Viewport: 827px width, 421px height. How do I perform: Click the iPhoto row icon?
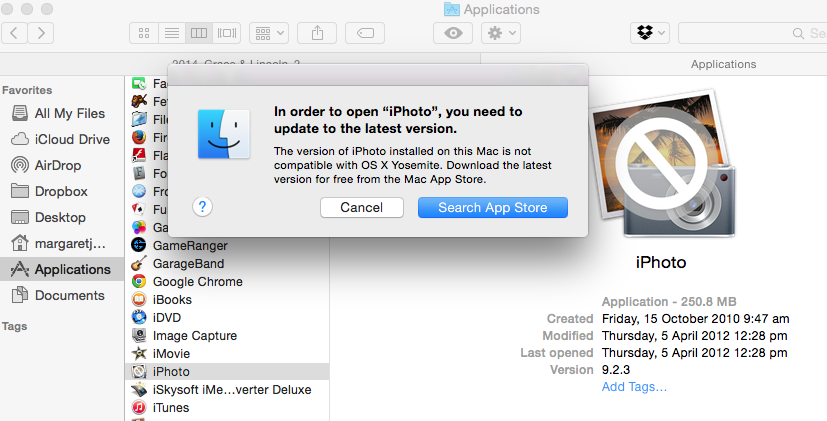[x=139, y=371]
